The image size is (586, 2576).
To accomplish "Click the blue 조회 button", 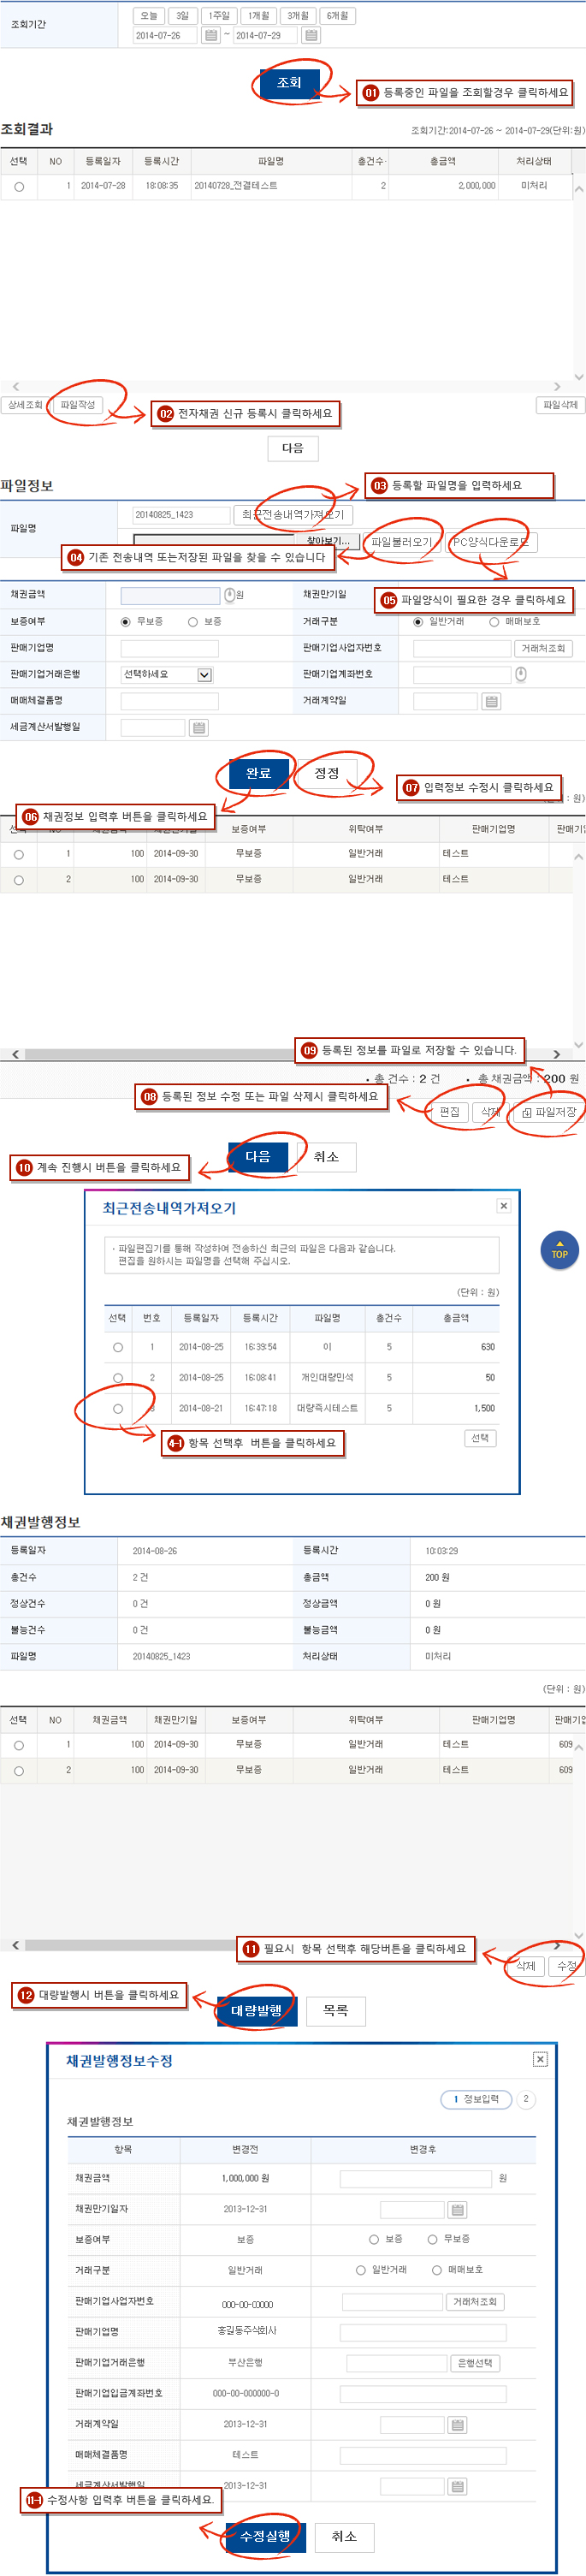I will tap(290, 83).
